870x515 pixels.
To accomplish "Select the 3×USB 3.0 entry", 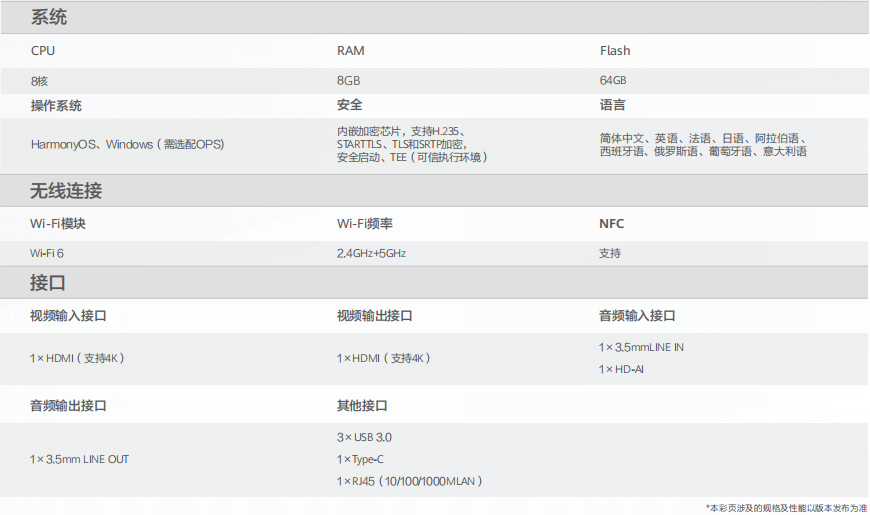I will (x=365, y=437).
